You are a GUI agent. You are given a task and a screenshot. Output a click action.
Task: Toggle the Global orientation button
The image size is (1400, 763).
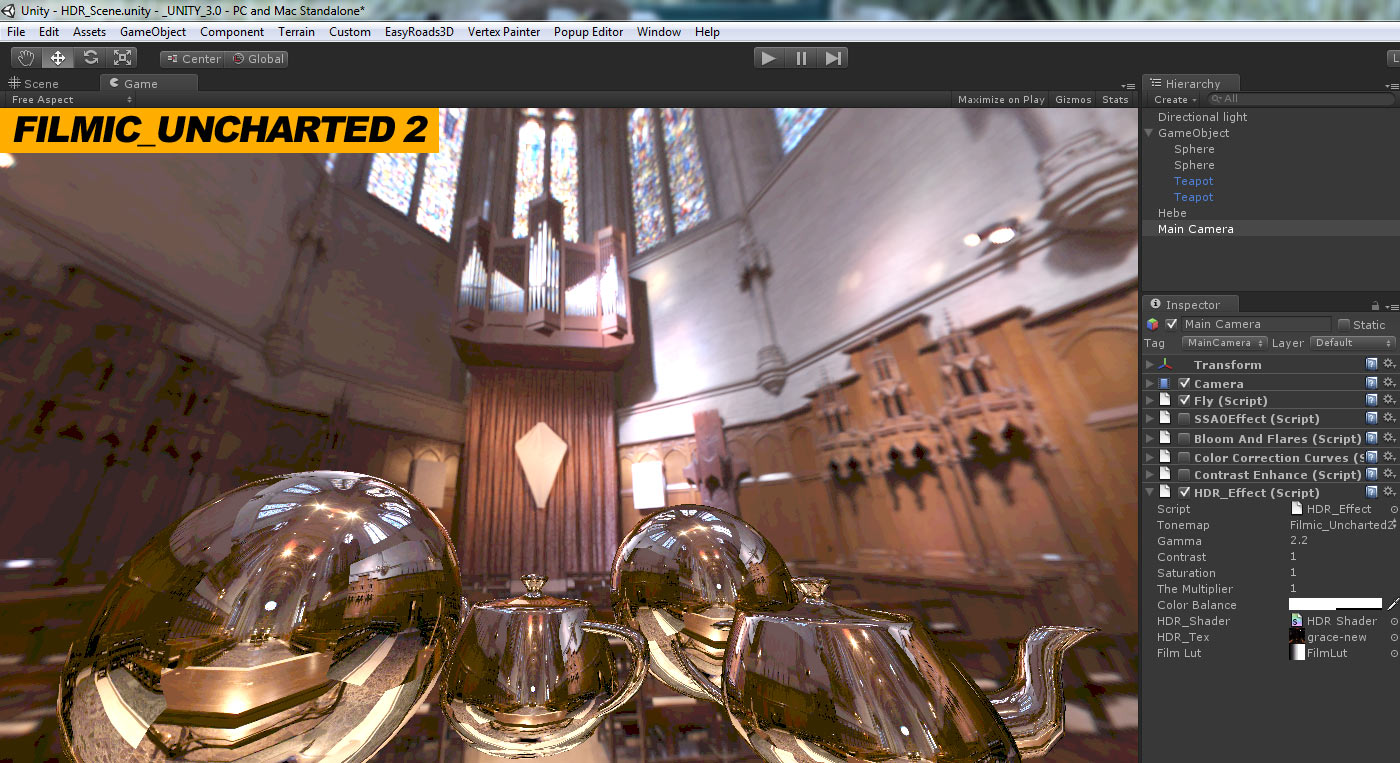coord(258,59)
